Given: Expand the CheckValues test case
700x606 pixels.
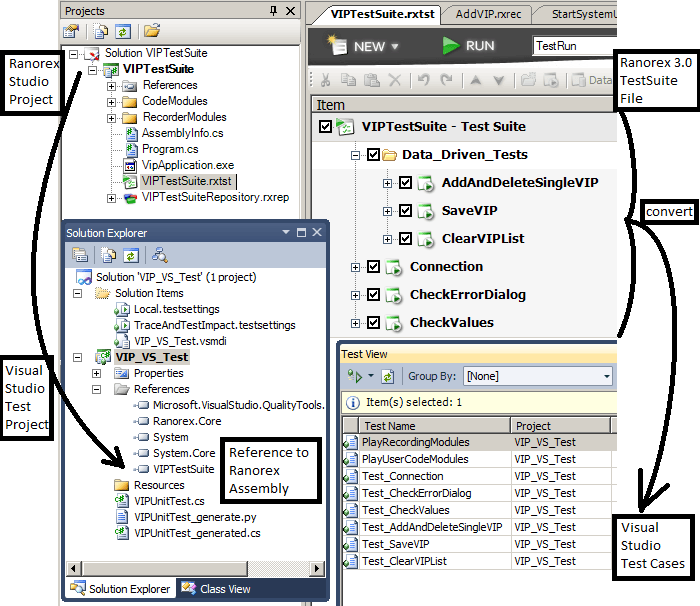Looking at the screenshot, I should tap(355, 323).
